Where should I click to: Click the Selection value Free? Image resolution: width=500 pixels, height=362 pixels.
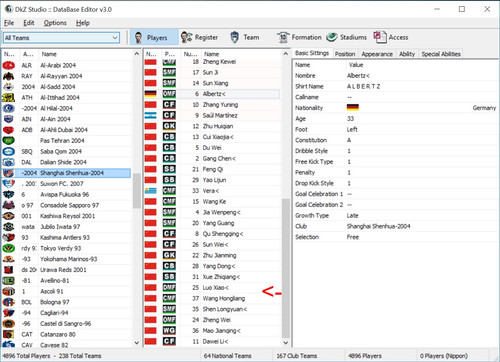click(353, 237)
